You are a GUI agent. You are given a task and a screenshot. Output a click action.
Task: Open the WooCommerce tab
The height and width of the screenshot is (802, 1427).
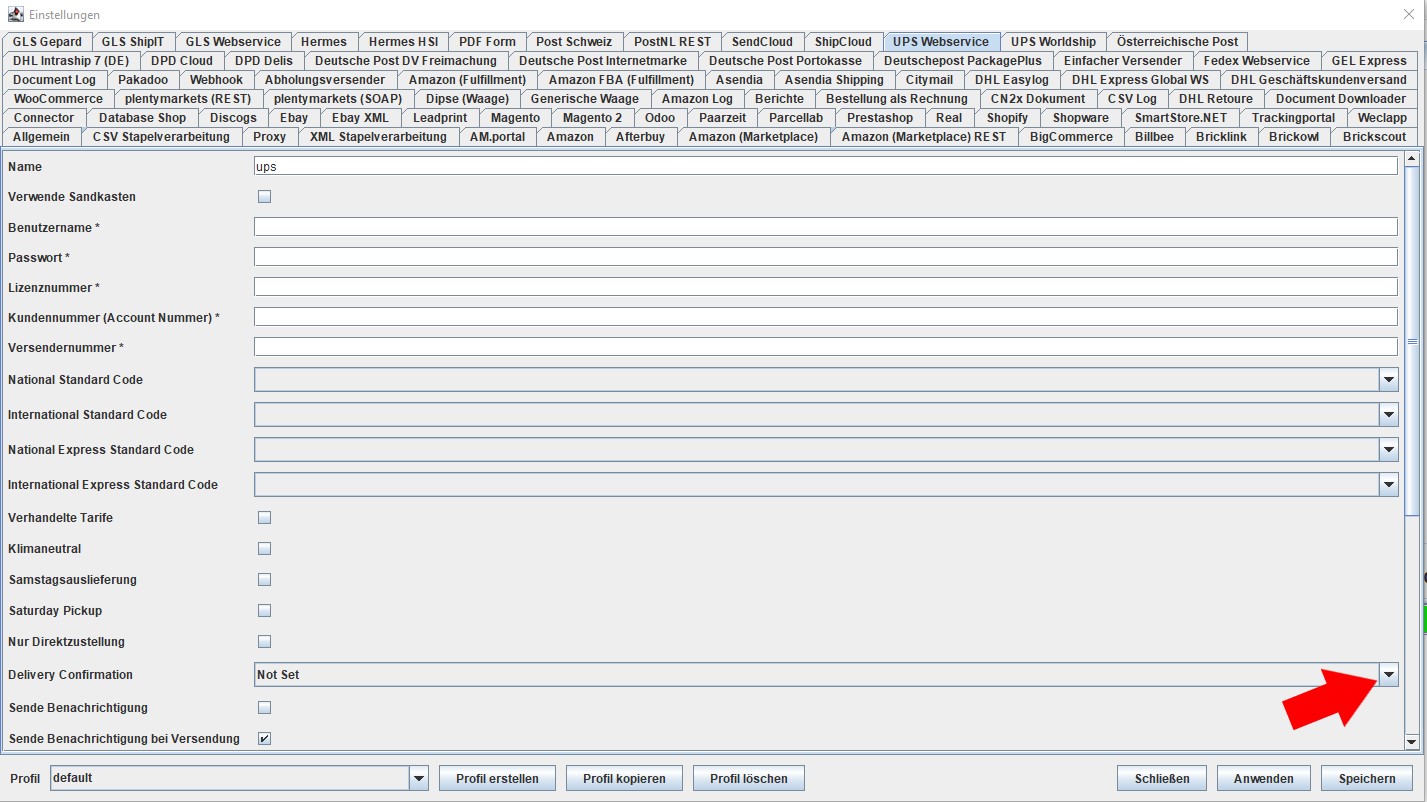[58, 99]
